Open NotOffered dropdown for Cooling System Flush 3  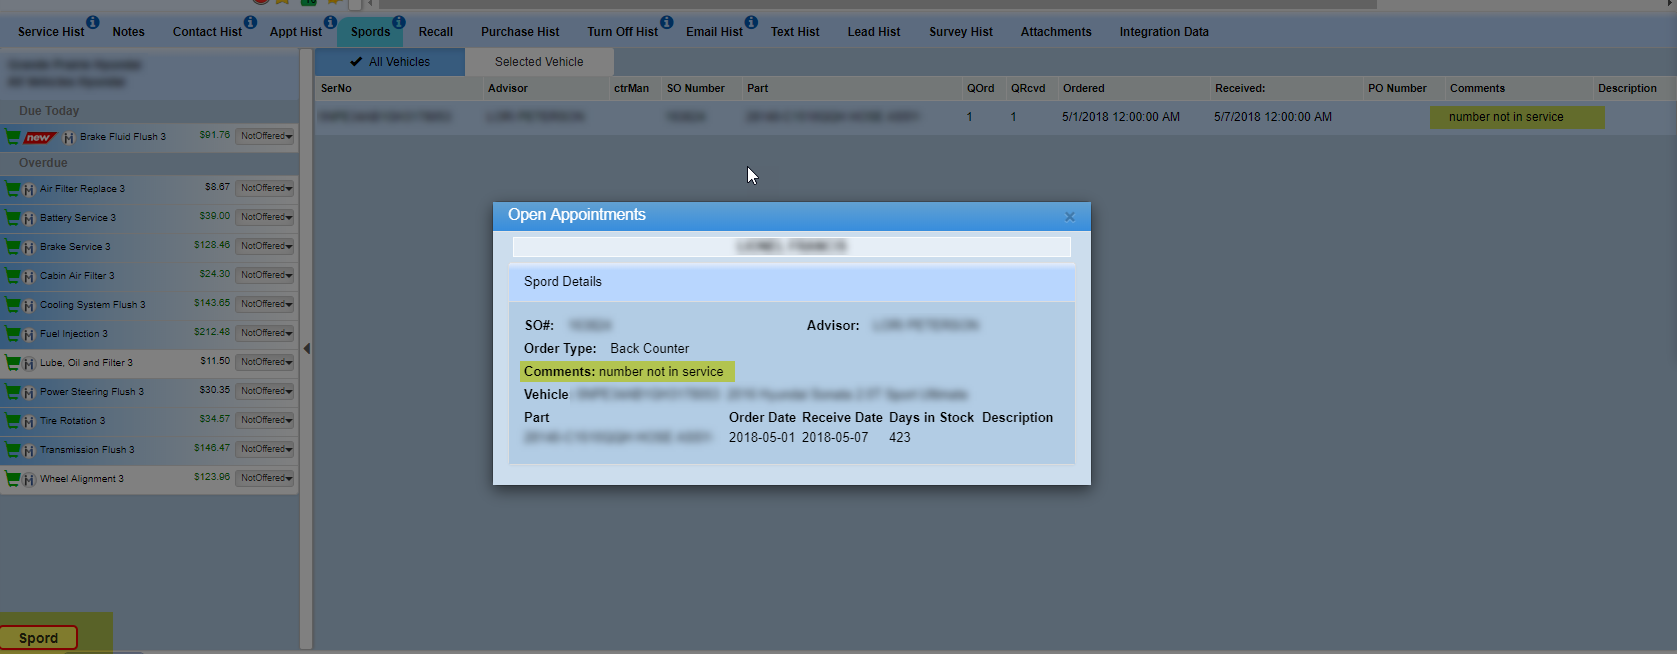click(265, 304)
